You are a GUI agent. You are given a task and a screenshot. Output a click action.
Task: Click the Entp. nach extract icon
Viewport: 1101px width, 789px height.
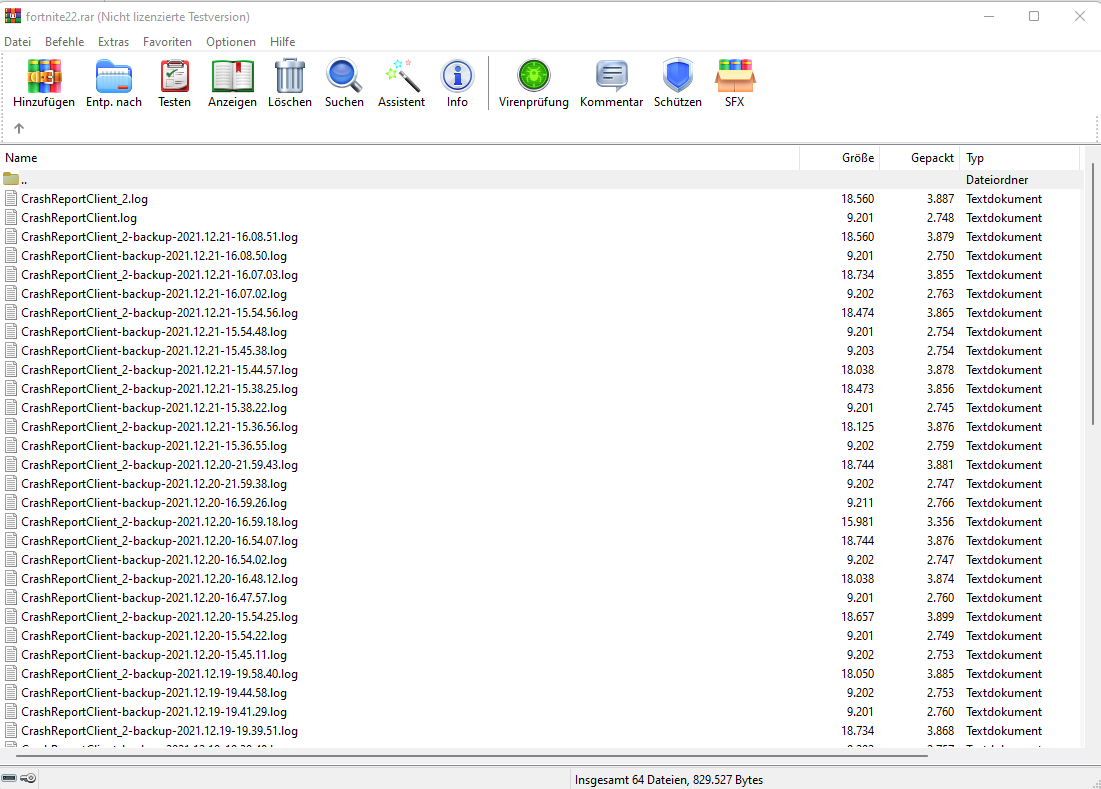(x=114, y=76)
